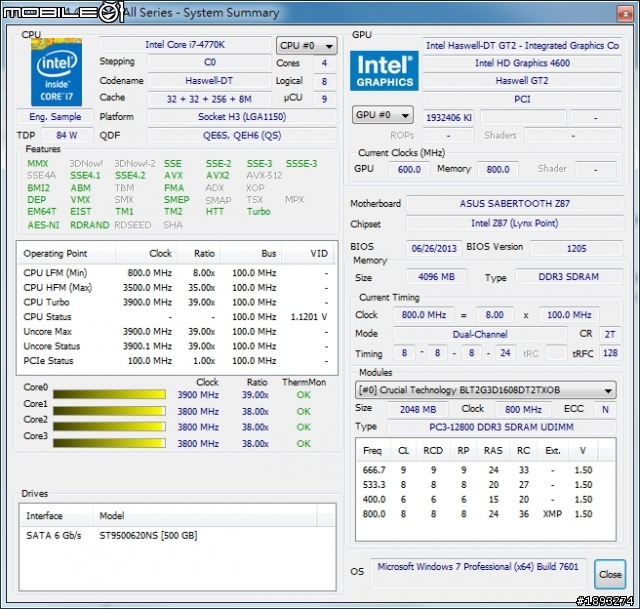Click the cache value 32 + 32 + 256 + 8M
The image size is (640, 609).
[209, 99]
